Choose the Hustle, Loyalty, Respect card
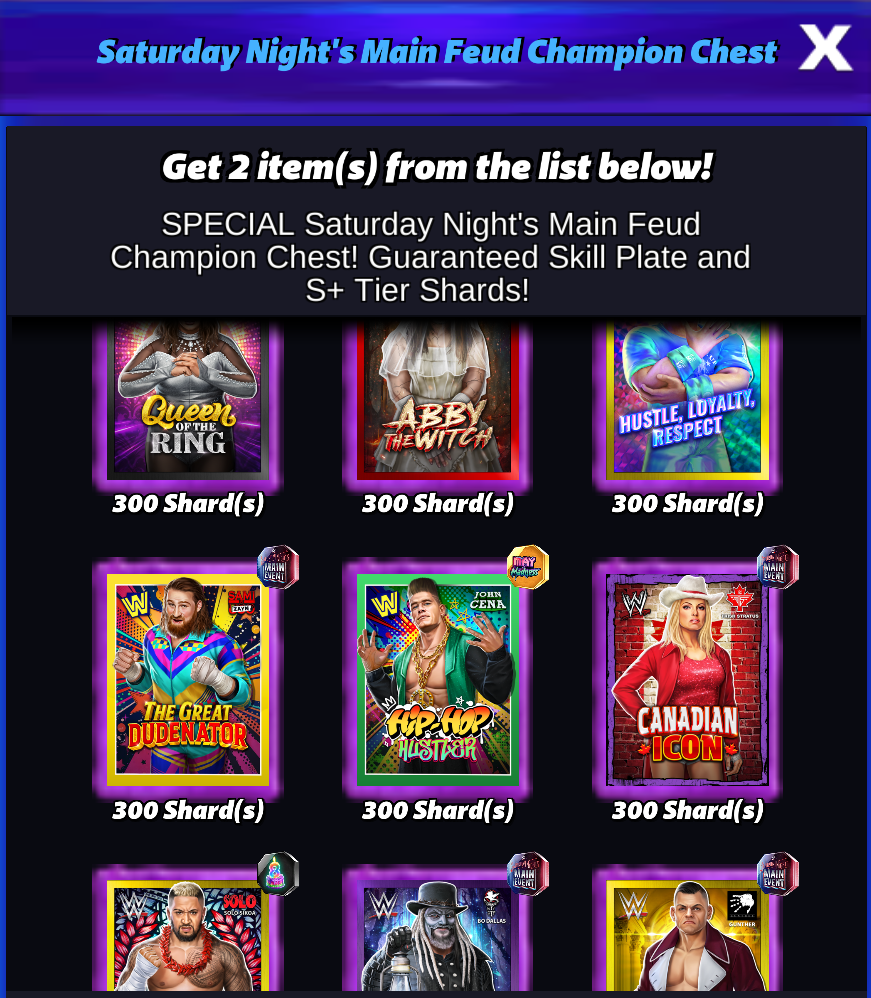 [688, 399]
